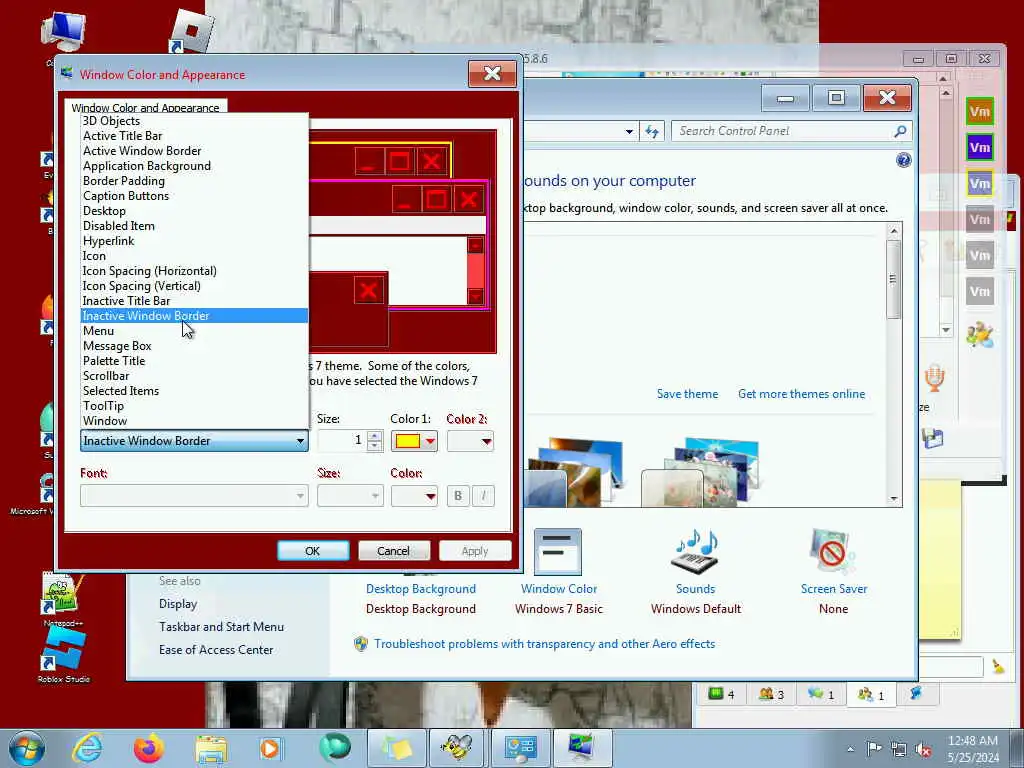Select ToolTip in the item list
Screen dimensions: 1024x768
pyautogui.click(x=194, y=406)
